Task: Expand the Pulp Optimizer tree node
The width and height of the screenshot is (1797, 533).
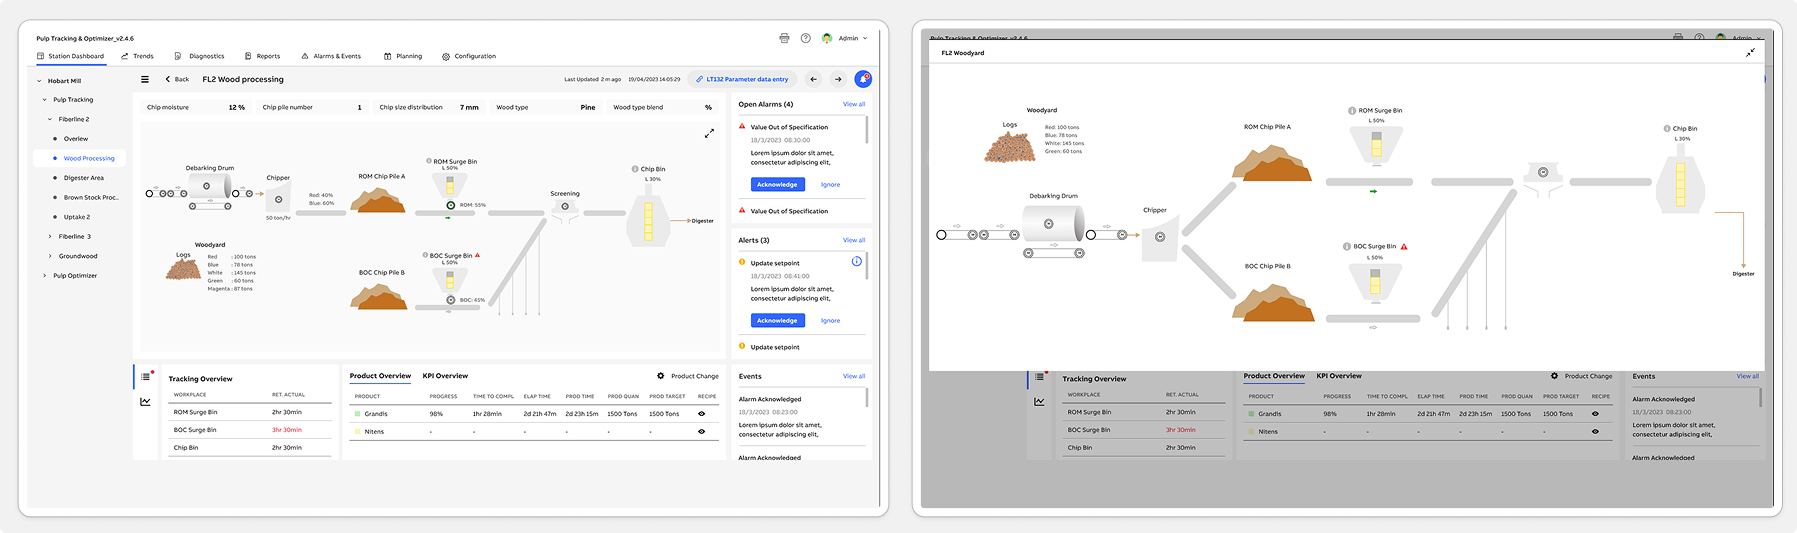Action: click(x=44, y=276)
